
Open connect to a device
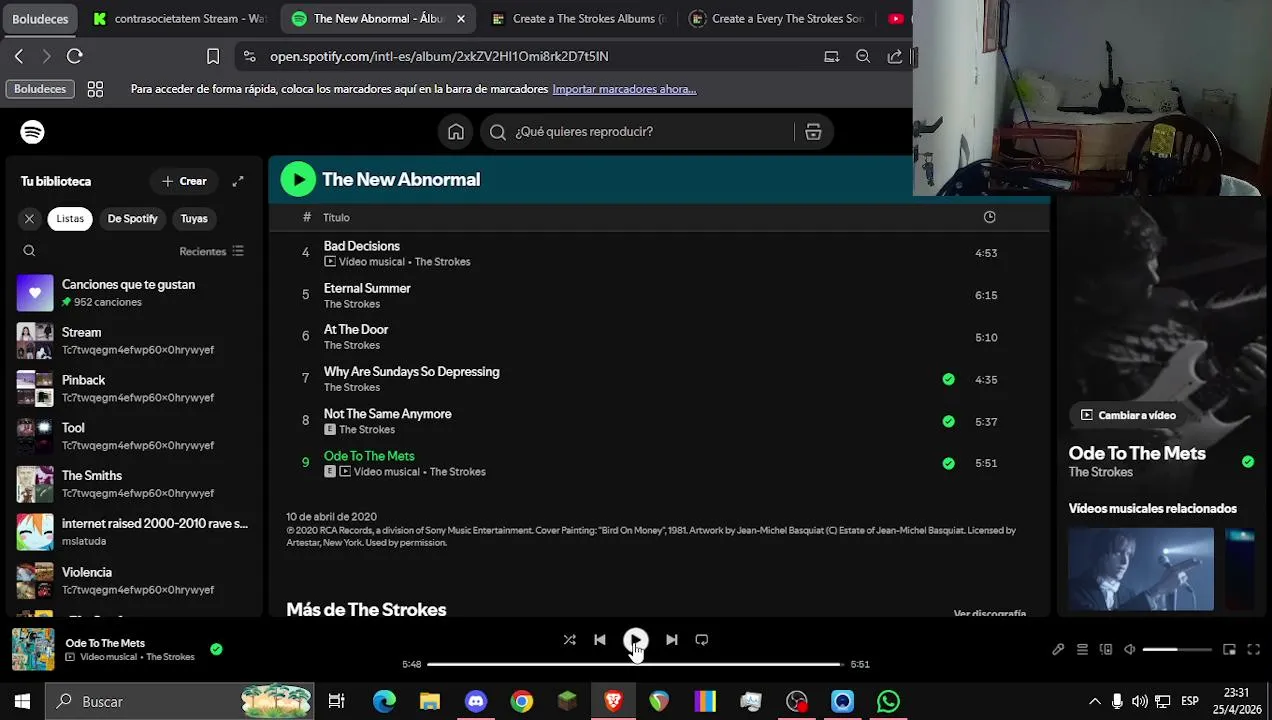point(1106,649)
